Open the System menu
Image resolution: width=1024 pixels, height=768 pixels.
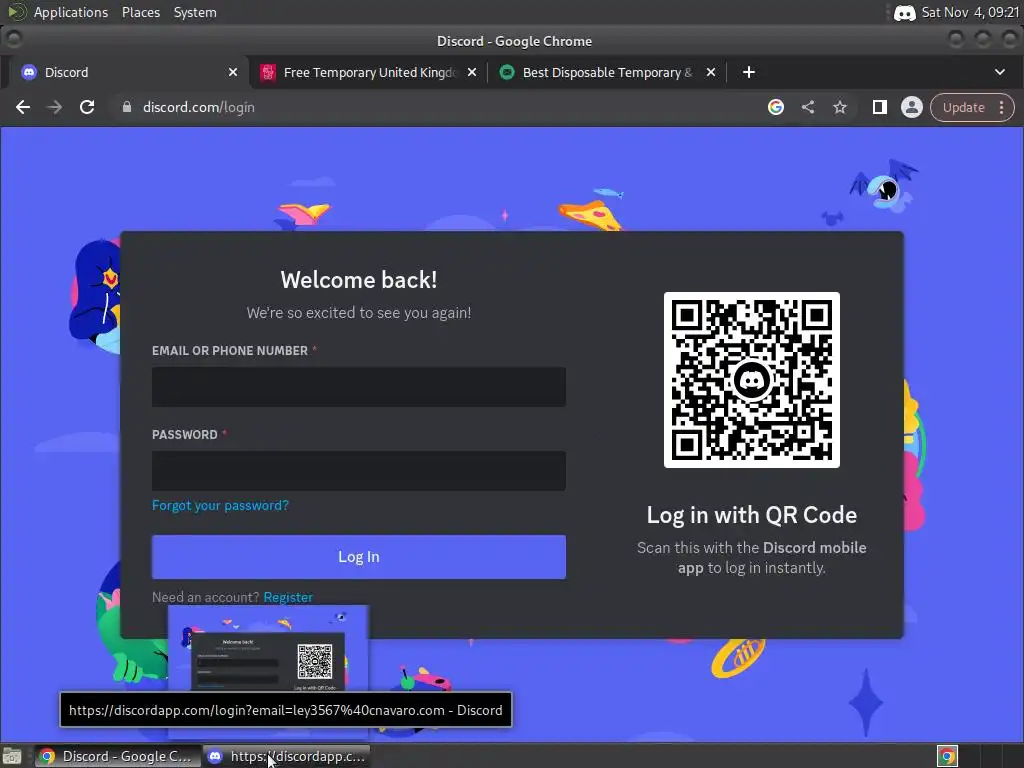point(195,12)
